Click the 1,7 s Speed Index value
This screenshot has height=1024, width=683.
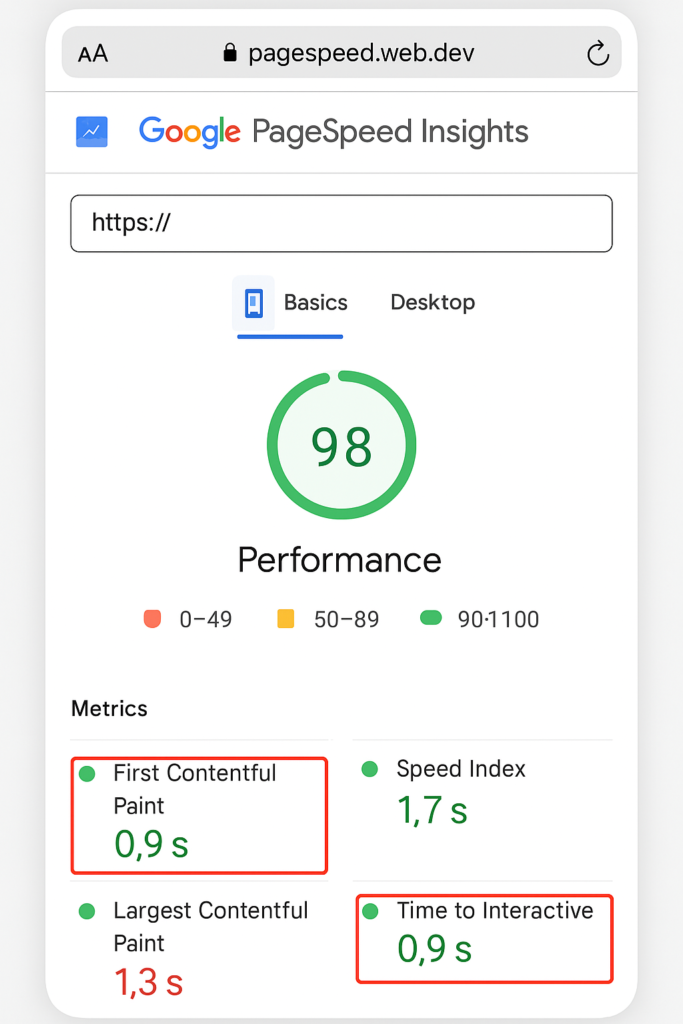pos(432,810)
